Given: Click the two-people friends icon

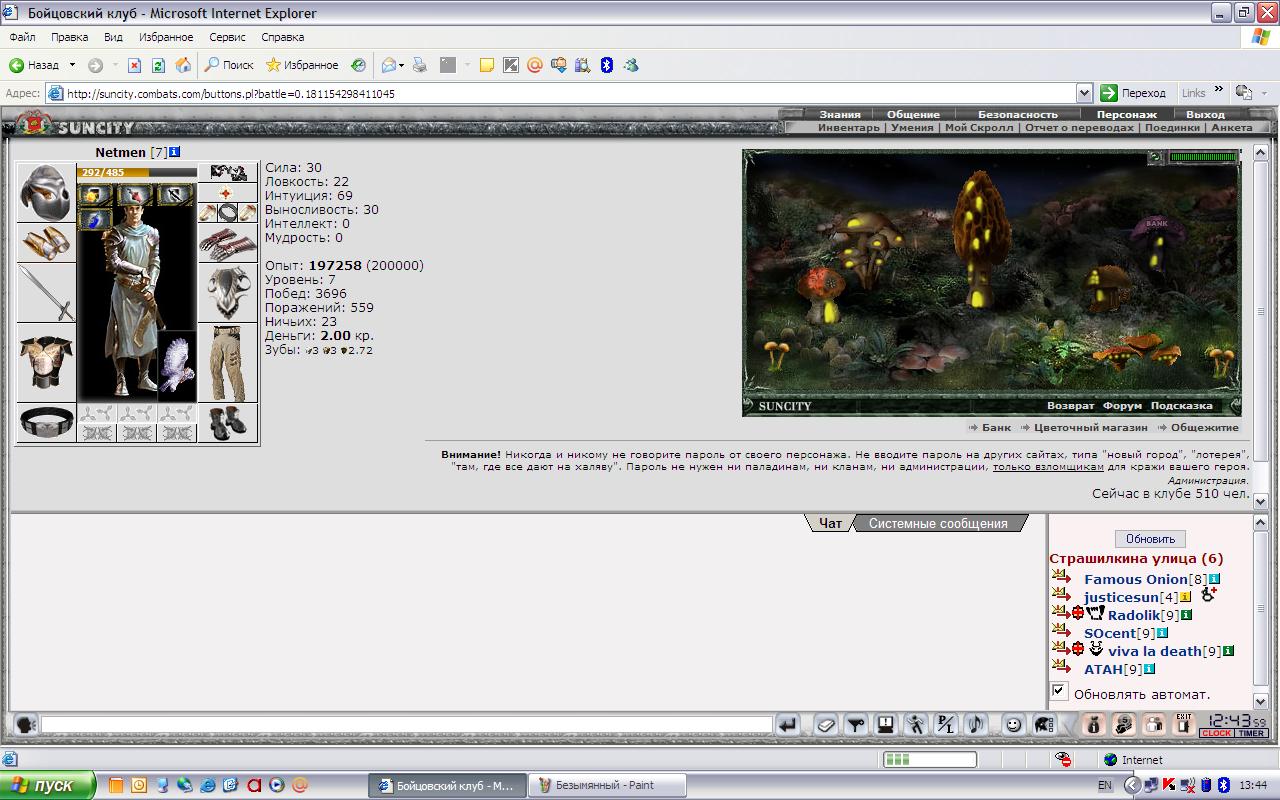Looking at the screenshot, I should pos(1154,725).
